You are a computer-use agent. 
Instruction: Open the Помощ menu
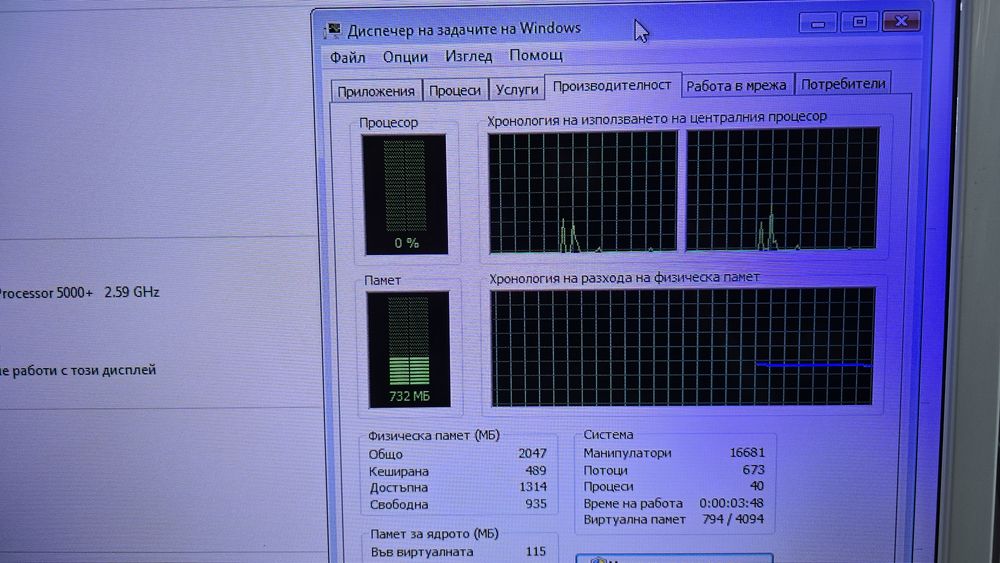(536, 55)
